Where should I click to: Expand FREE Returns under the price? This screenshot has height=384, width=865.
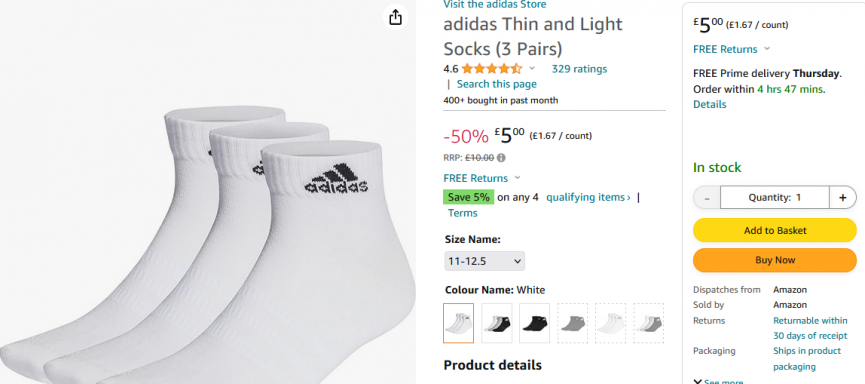[482, 178]
